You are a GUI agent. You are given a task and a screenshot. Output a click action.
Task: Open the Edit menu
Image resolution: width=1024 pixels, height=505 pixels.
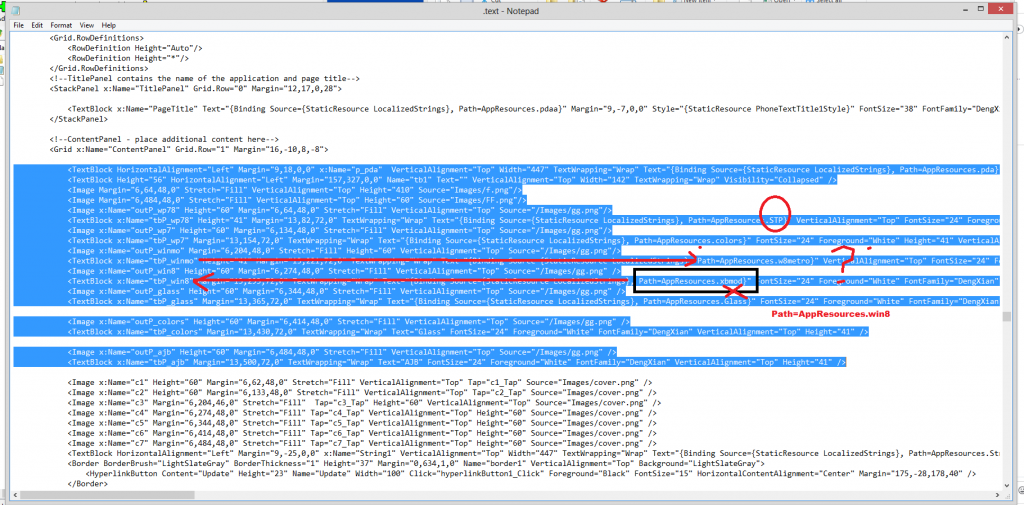(37, 24)
